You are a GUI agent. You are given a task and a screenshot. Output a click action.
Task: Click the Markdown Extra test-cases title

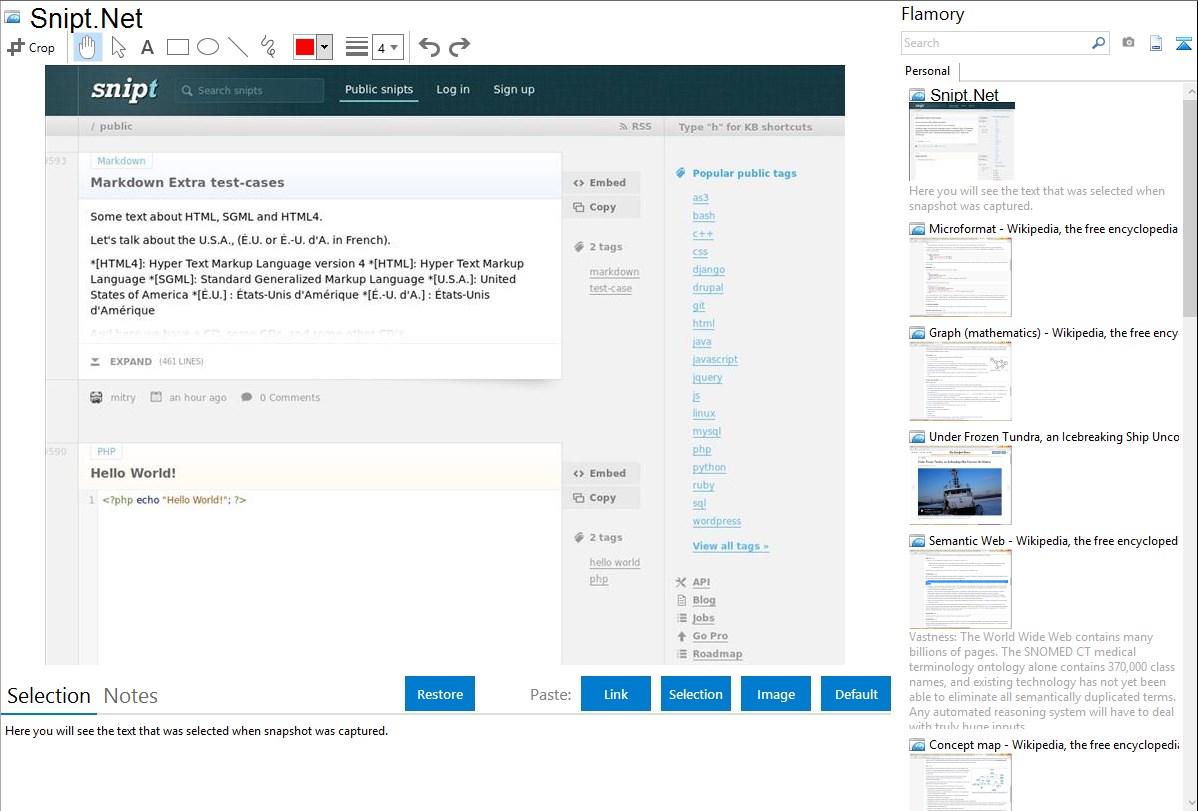187,183
